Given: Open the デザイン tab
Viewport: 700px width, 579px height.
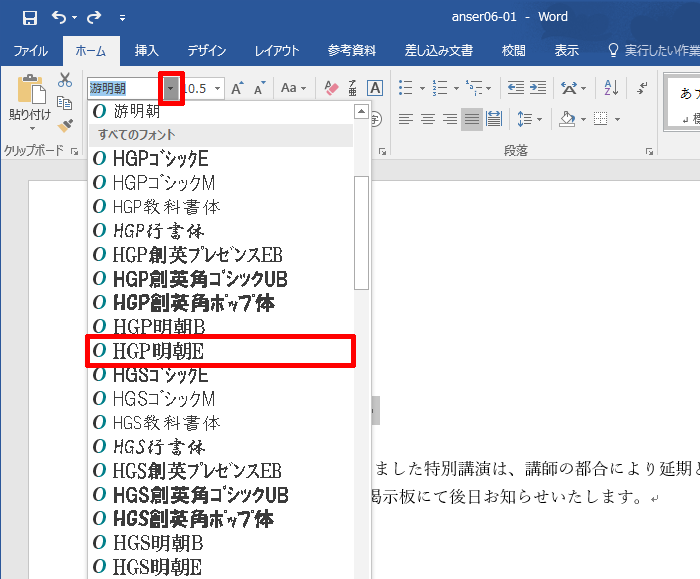Looking at the screenshot, I should pyautogui.click(x=207, y=51).
